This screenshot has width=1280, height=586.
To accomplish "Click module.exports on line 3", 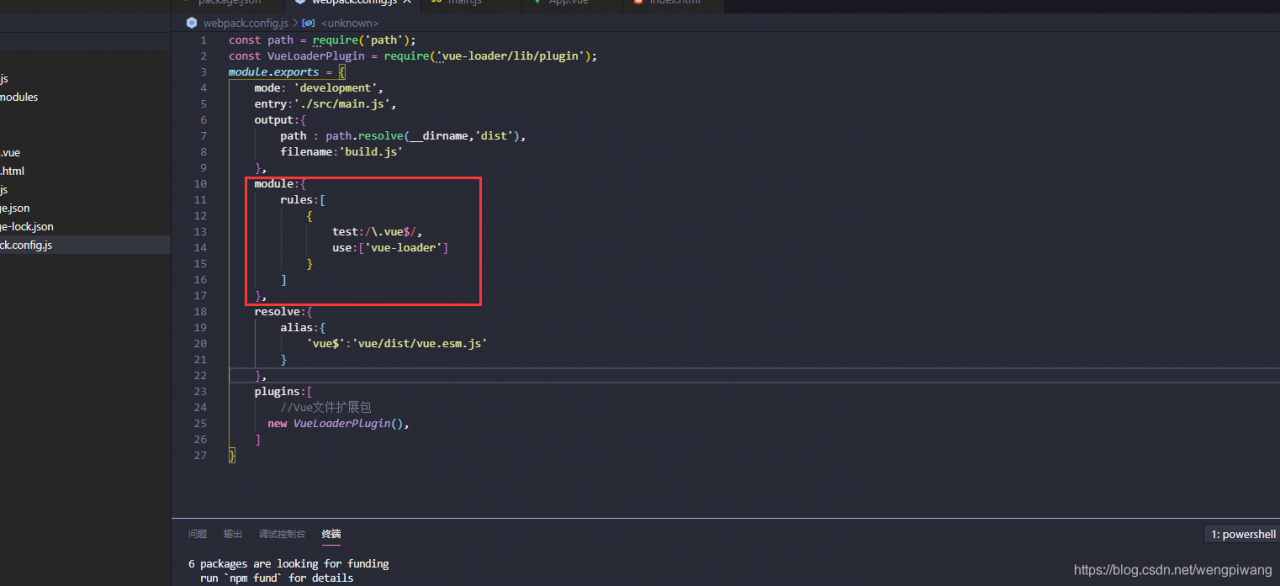I will (x=274, y=72).
